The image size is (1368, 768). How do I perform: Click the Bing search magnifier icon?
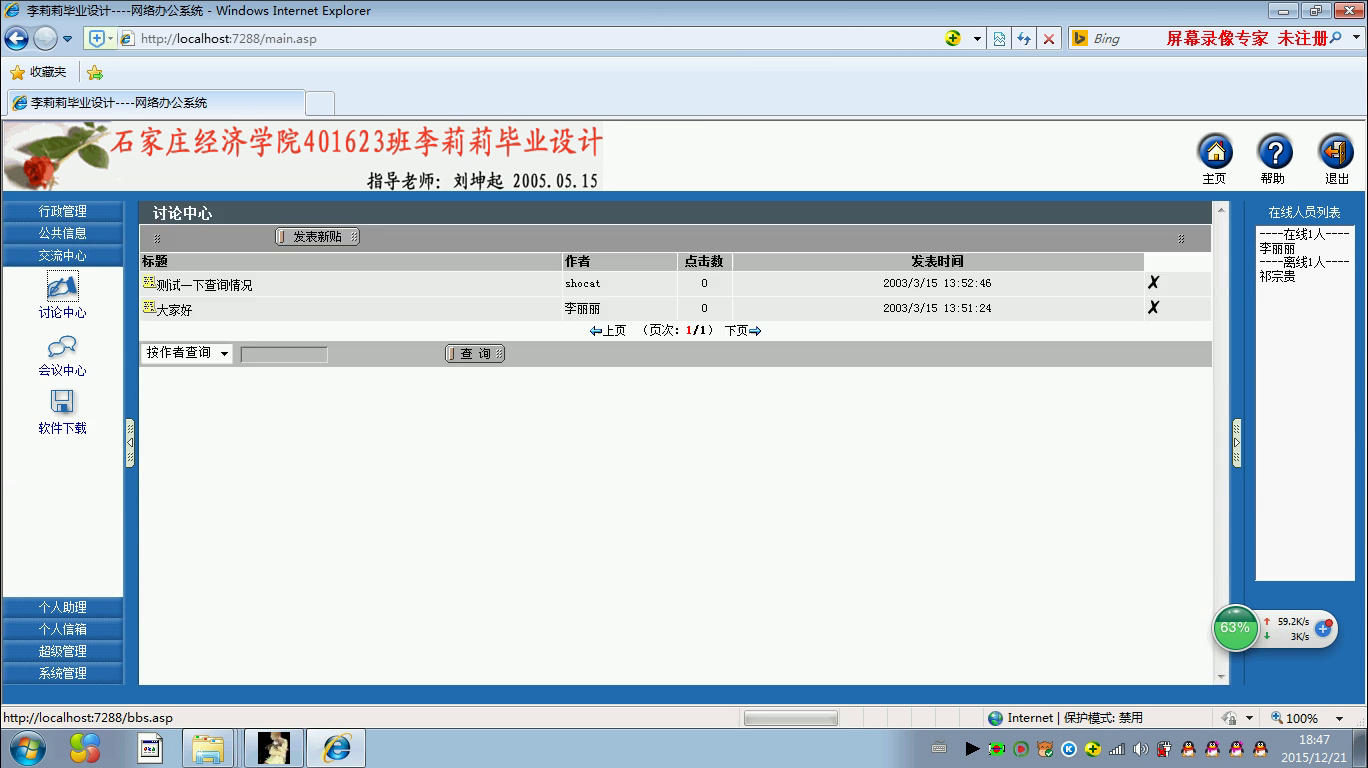point(1337,39)
